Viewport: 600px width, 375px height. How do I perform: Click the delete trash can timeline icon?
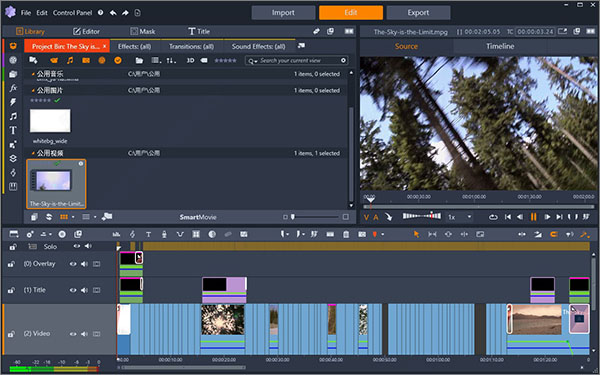click(x=346, y=234)
